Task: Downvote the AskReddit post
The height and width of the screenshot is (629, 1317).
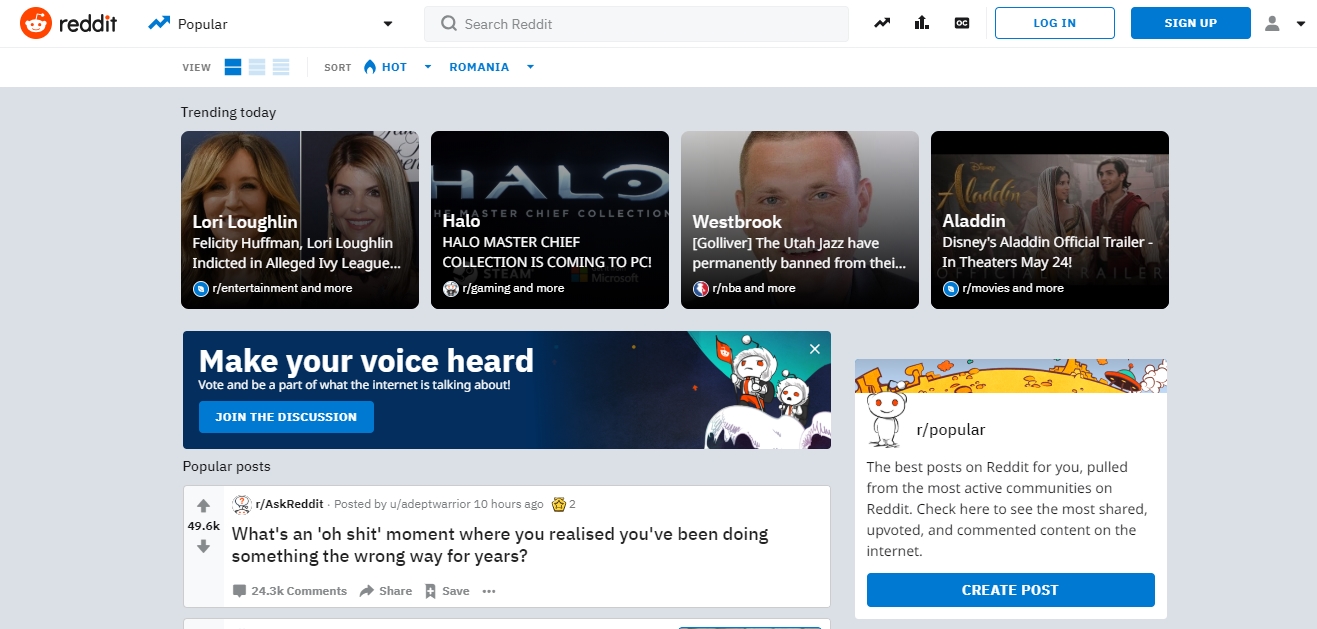Action: (203, 546)
